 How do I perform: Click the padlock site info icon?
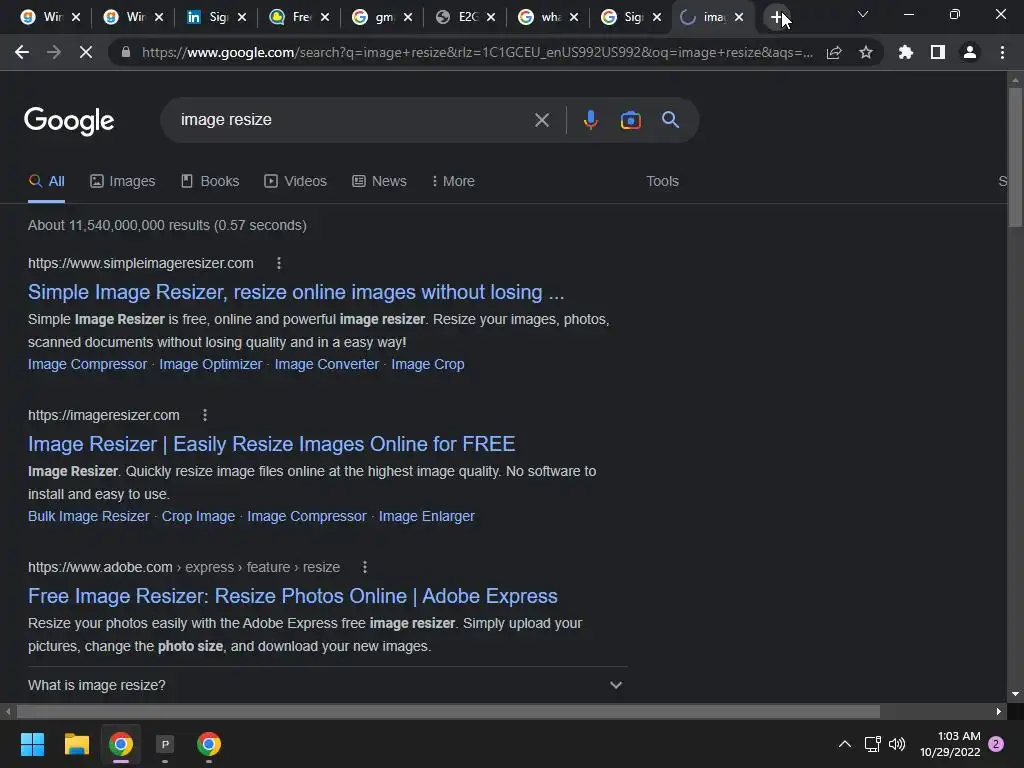tap(126, 52)
